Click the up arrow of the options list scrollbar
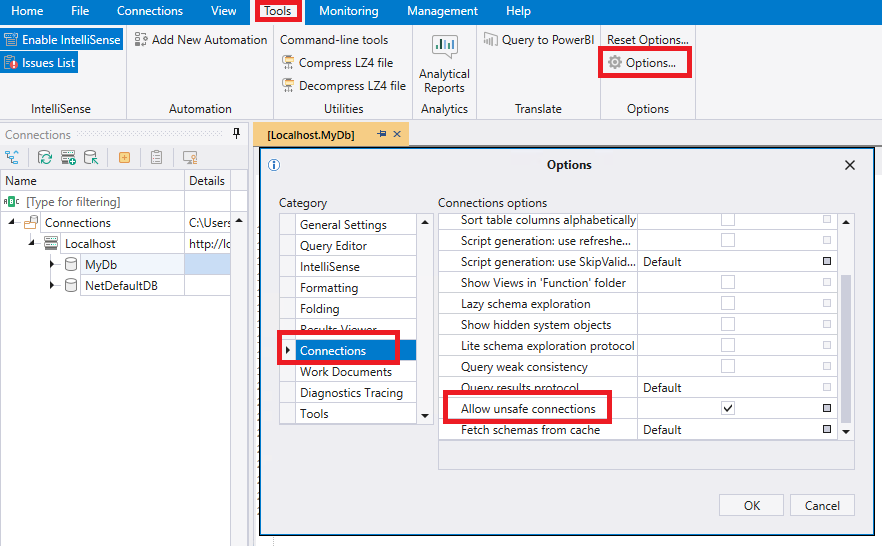882x546 pixels. click(846, 222)
